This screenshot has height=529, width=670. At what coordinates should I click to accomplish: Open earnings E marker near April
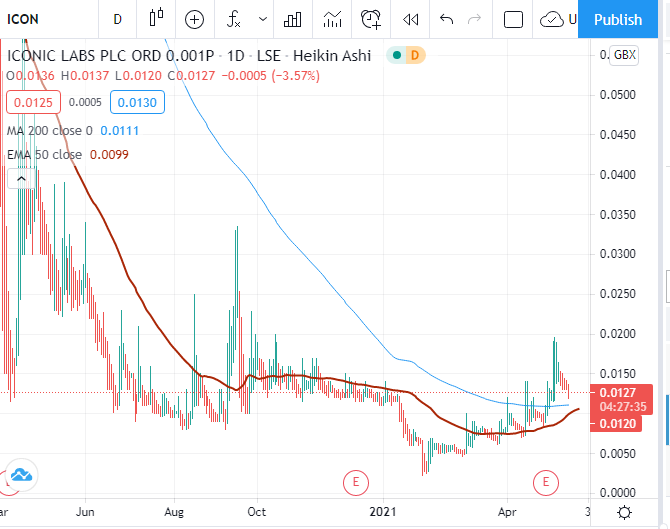tap(546, 482)
